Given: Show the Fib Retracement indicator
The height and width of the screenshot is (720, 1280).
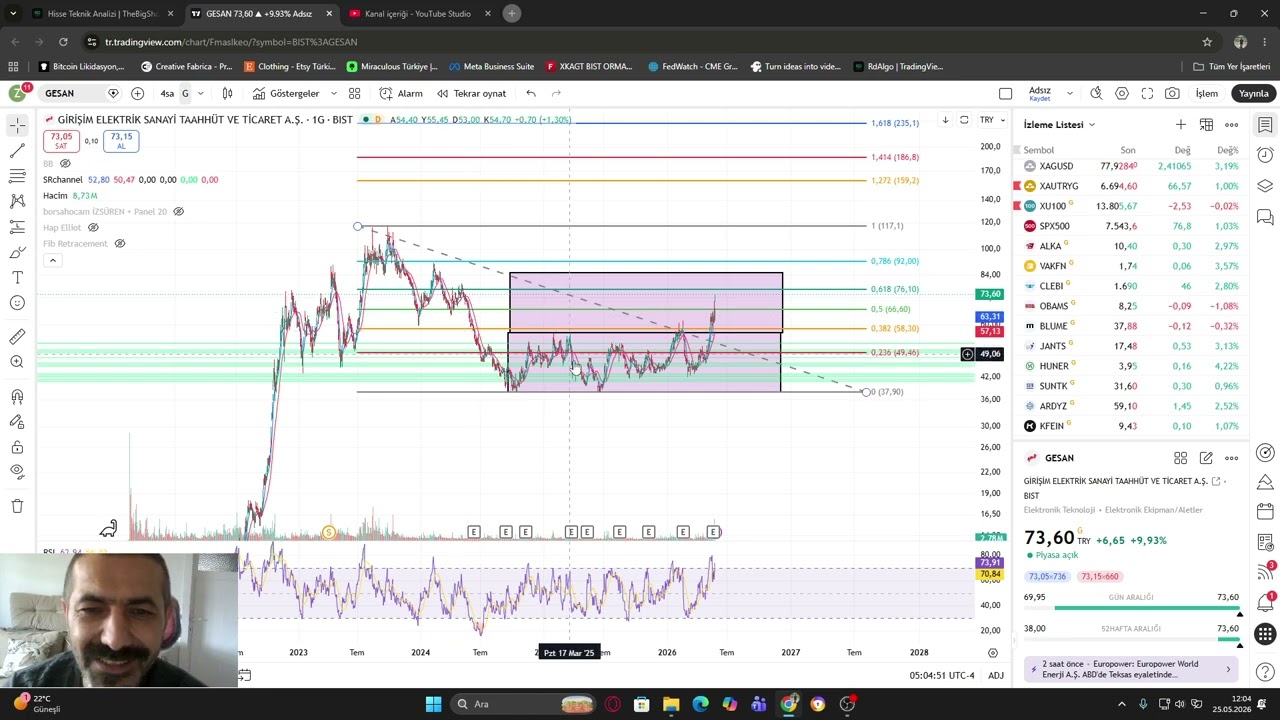Looking at the screenshot, I should 119,243.
